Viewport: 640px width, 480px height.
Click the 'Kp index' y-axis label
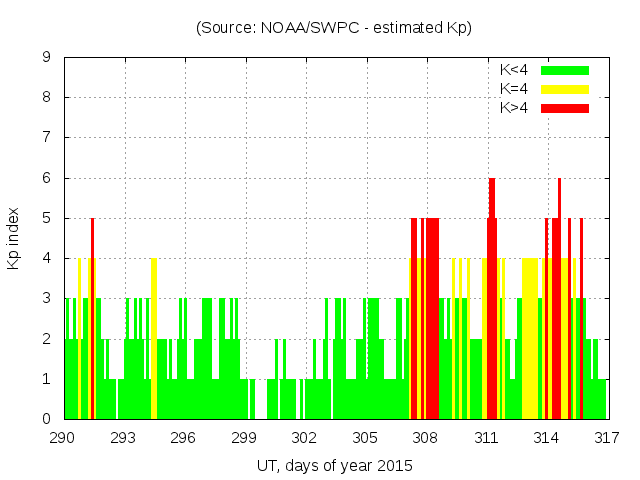click(x=14, y=238)
